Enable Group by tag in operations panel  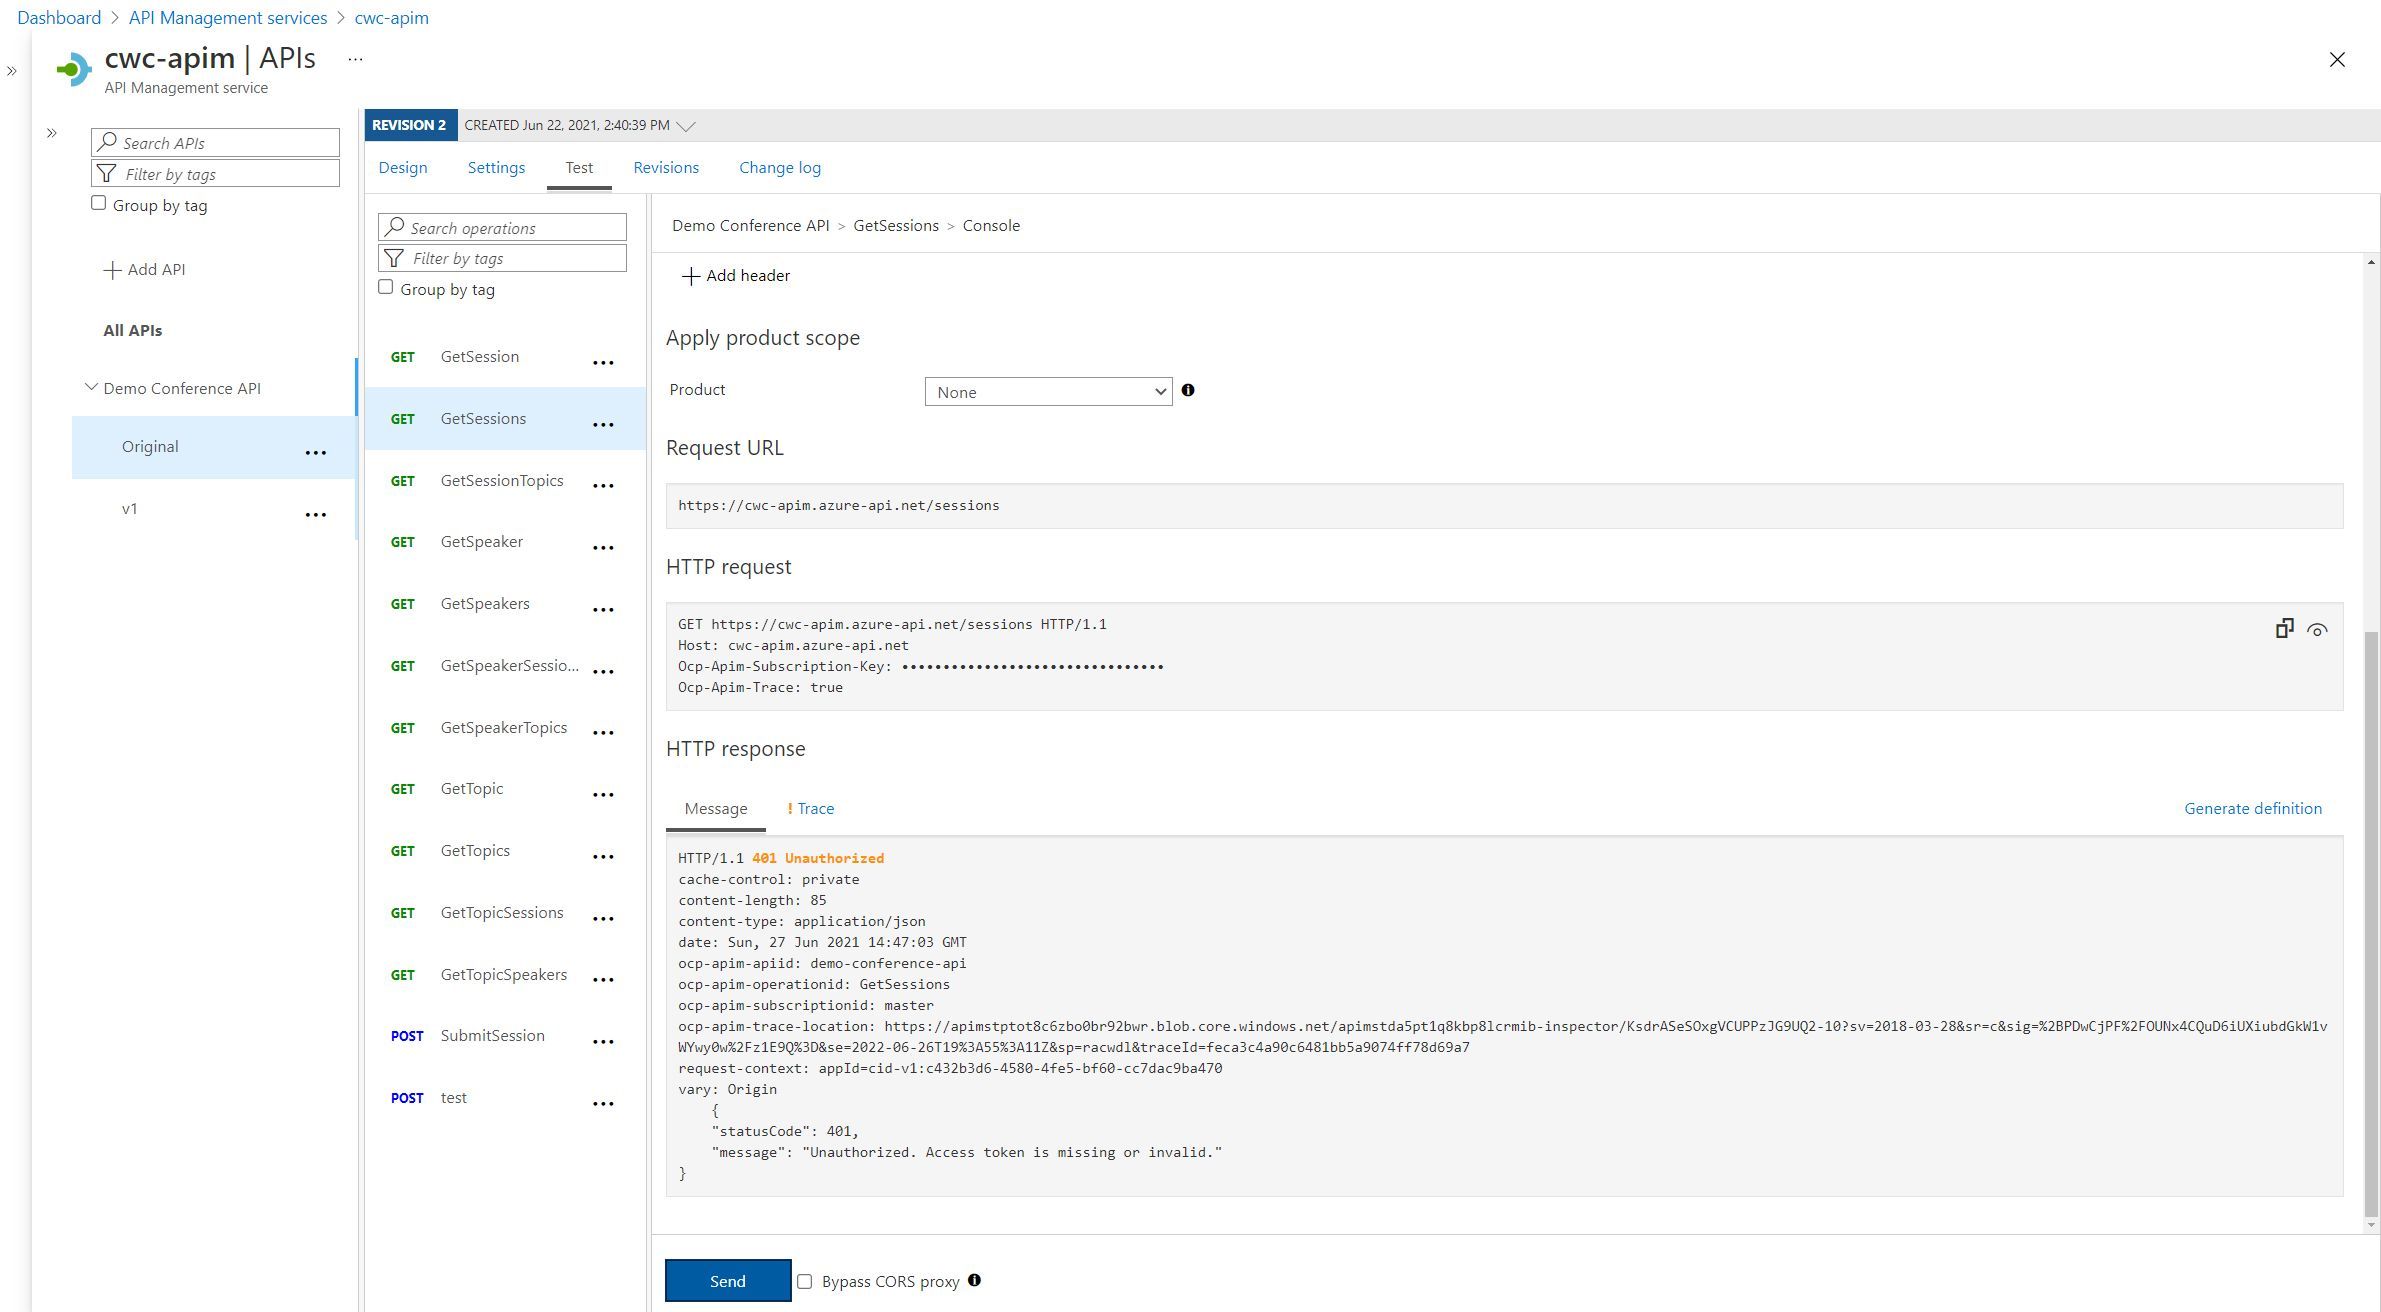(384, 288)
